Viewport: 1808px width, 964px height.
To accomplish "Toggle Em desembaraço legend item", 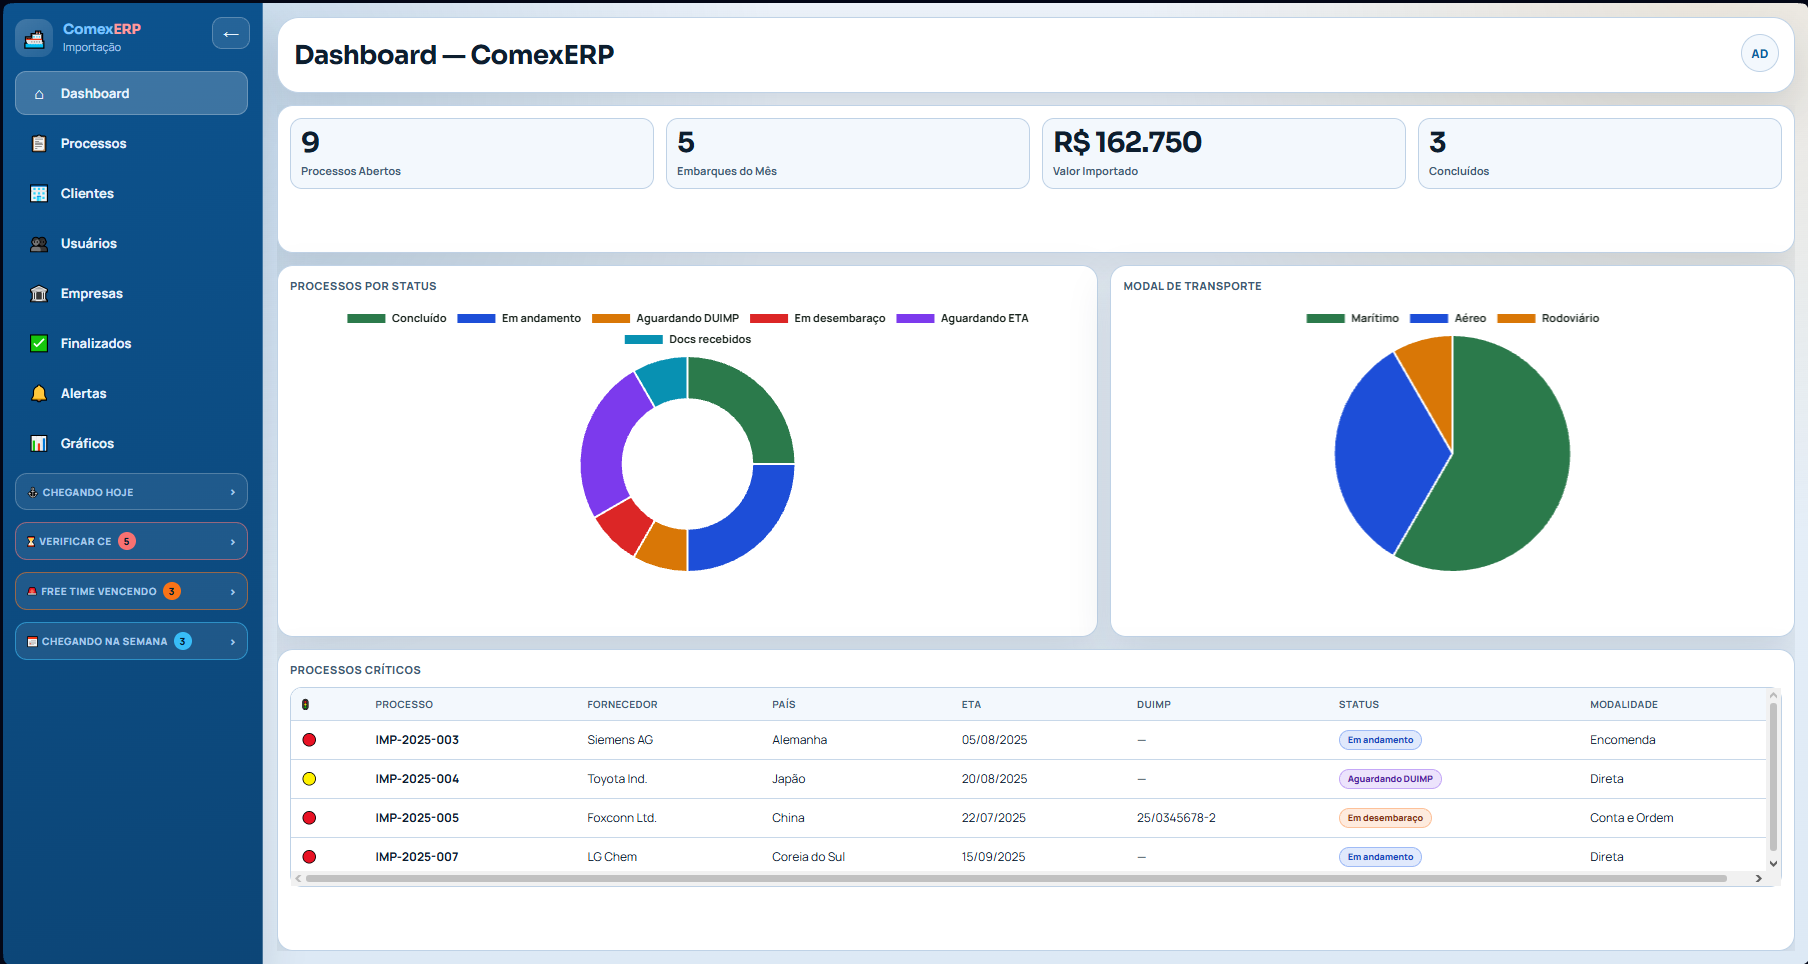I will pos(818,319).
